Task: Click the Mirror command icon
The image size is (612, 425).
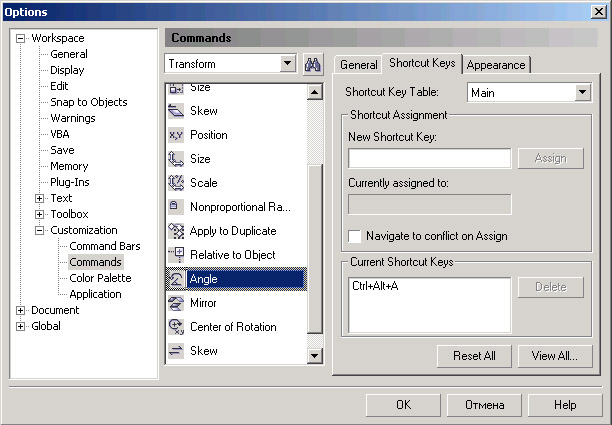Action: point(176,303)
